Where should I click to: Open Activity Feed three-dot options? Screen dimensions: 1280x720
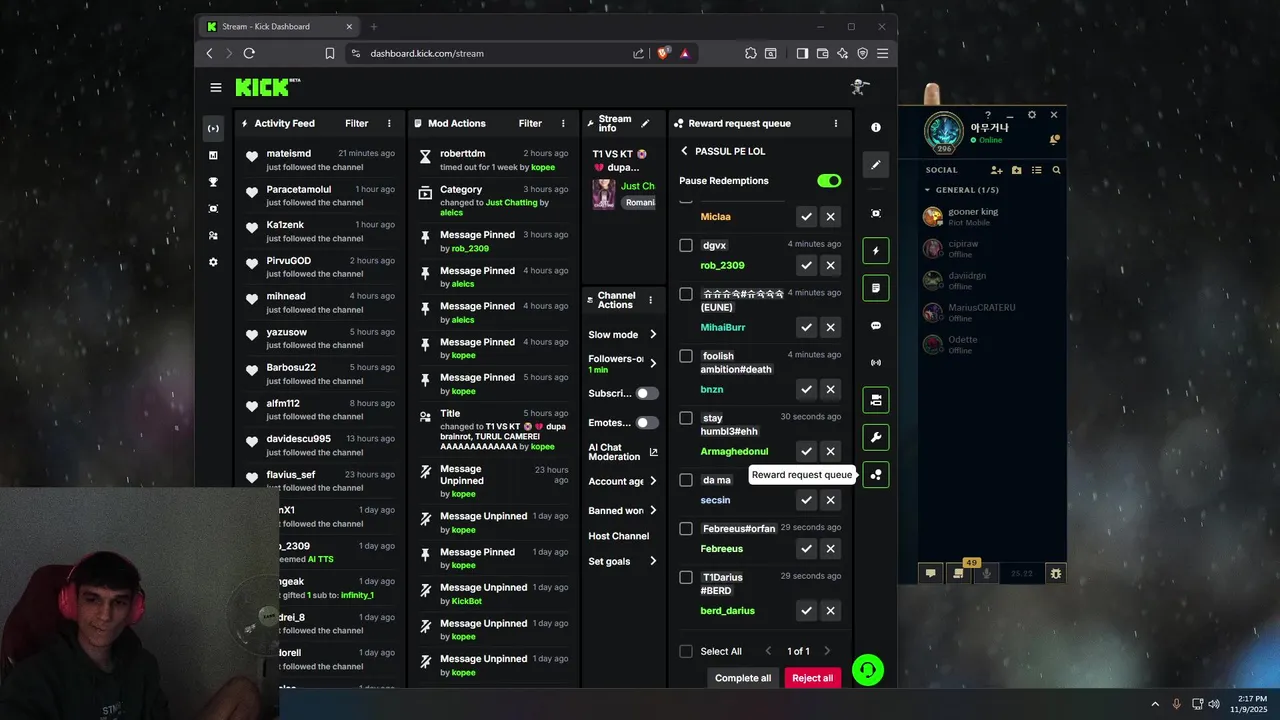coord(389,123)
